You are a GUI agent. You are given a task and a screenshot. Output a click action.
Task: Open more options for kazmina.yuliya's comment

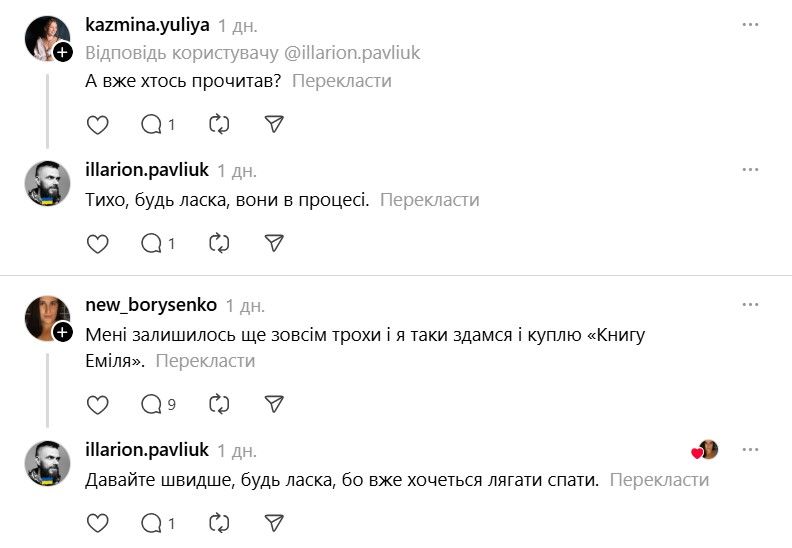(x=750, y=25)
